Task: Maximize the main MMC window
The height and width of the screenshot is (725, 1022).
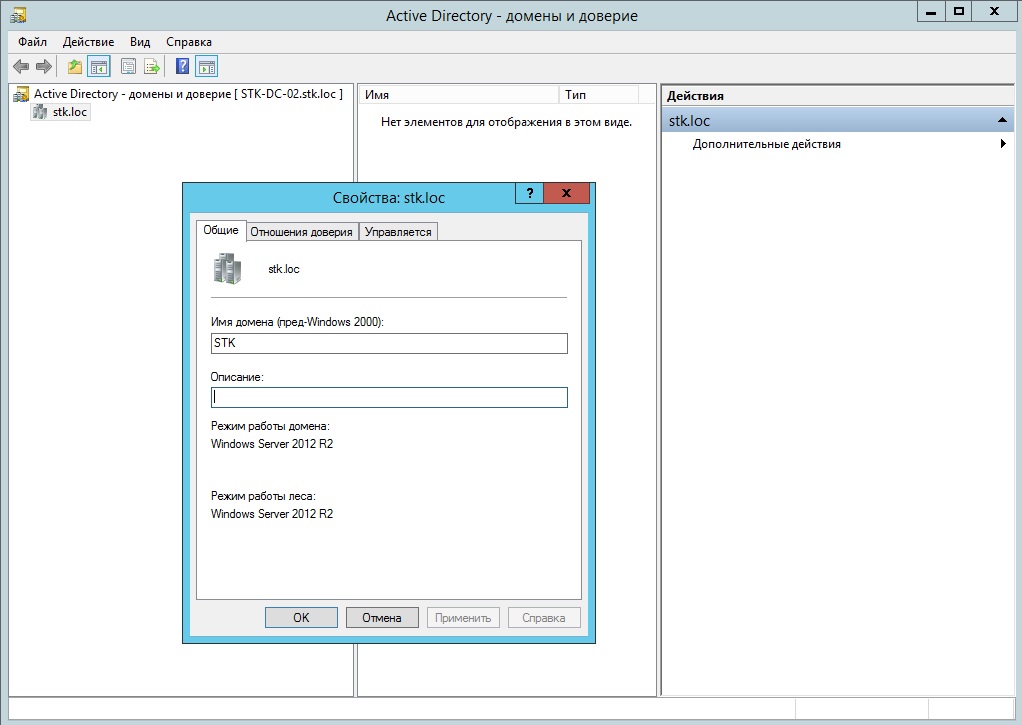Action: pyautogui.click(x=959, y=12)
